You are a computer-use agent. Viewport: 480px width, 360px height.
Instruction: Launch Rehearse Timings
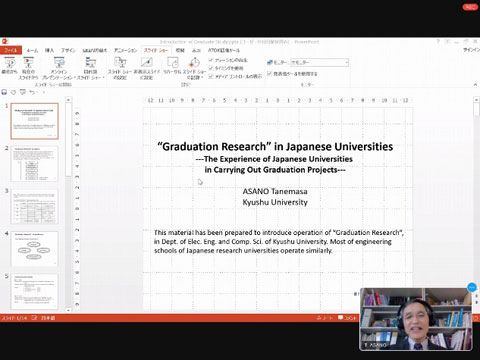[x=172, y=66]
